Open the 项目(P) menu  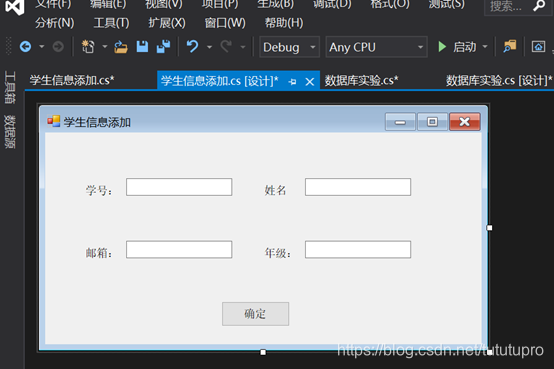[220, 4]
